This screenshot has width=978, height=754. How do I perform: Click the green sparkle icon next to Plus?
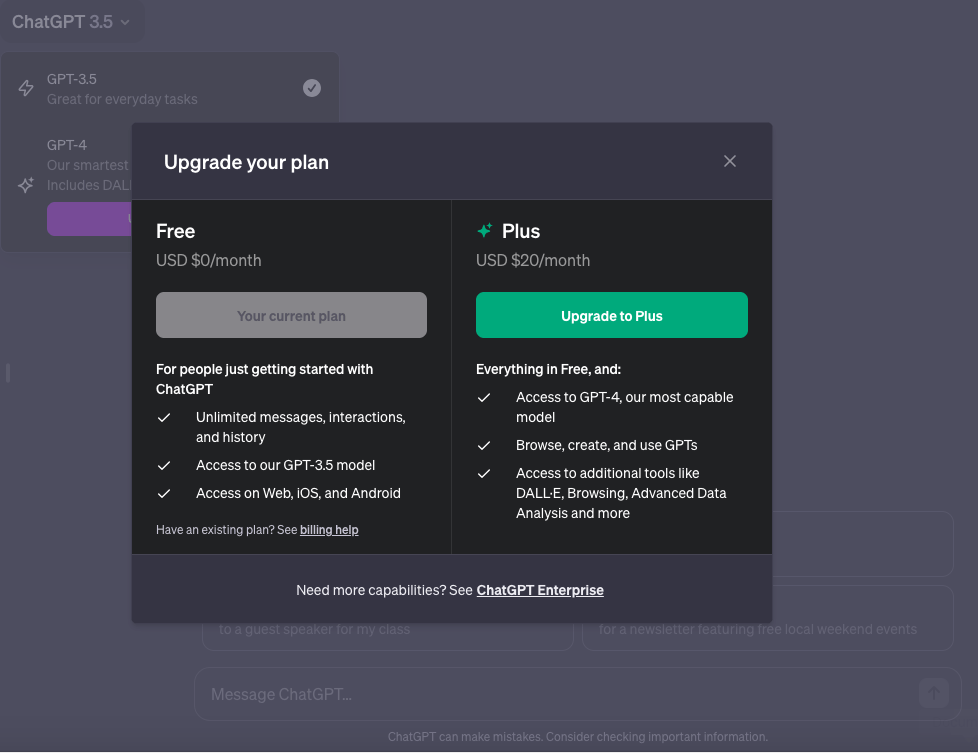pos(485,231)
